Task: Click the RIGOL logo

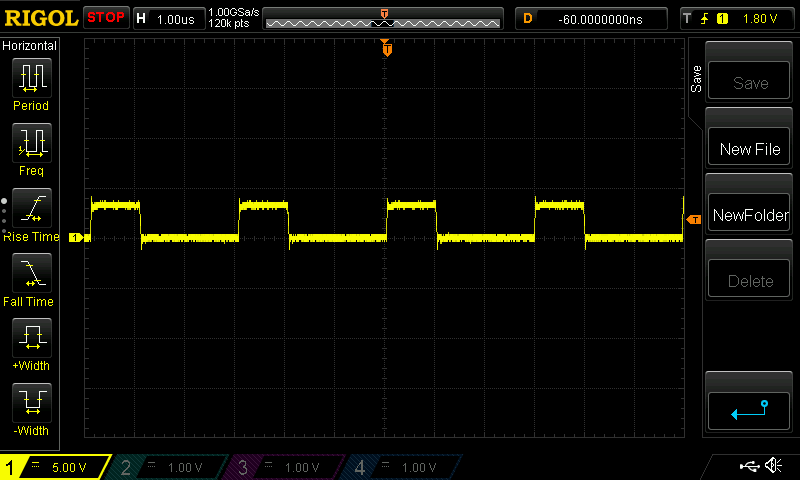Action: [x=41, y=18]
